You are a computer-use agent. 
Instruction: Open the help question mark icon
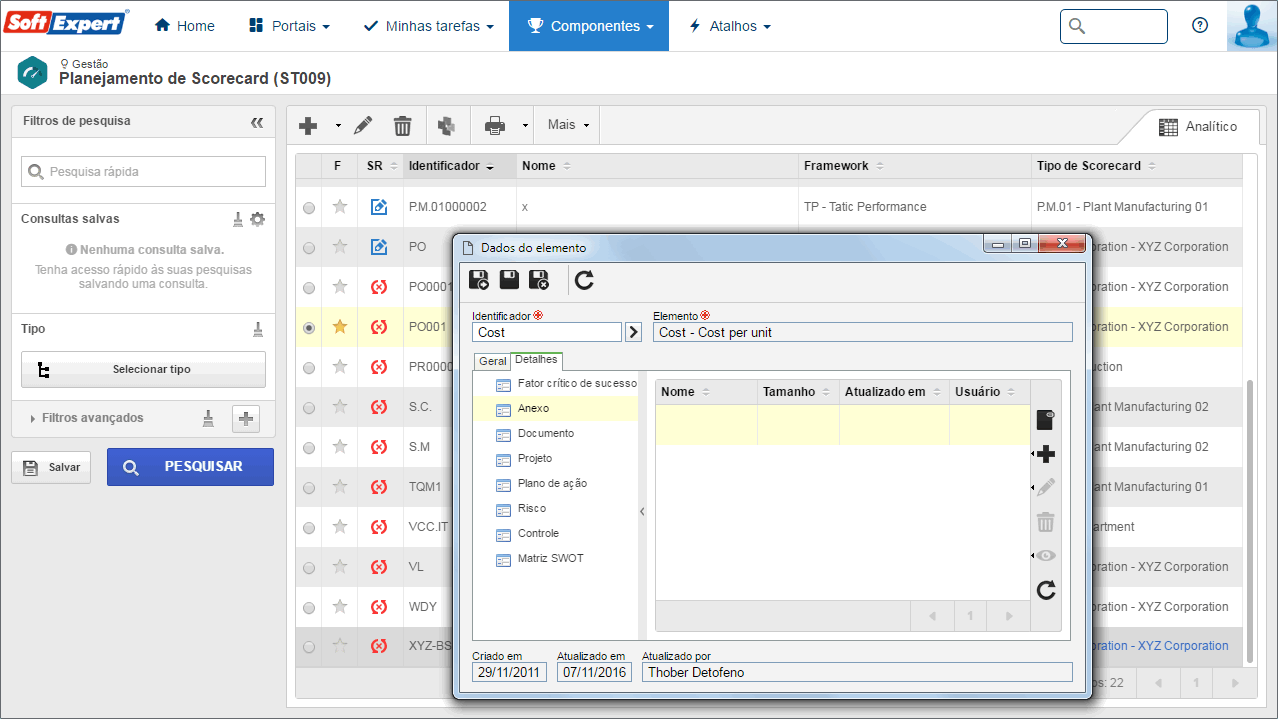pos(1200,26)
